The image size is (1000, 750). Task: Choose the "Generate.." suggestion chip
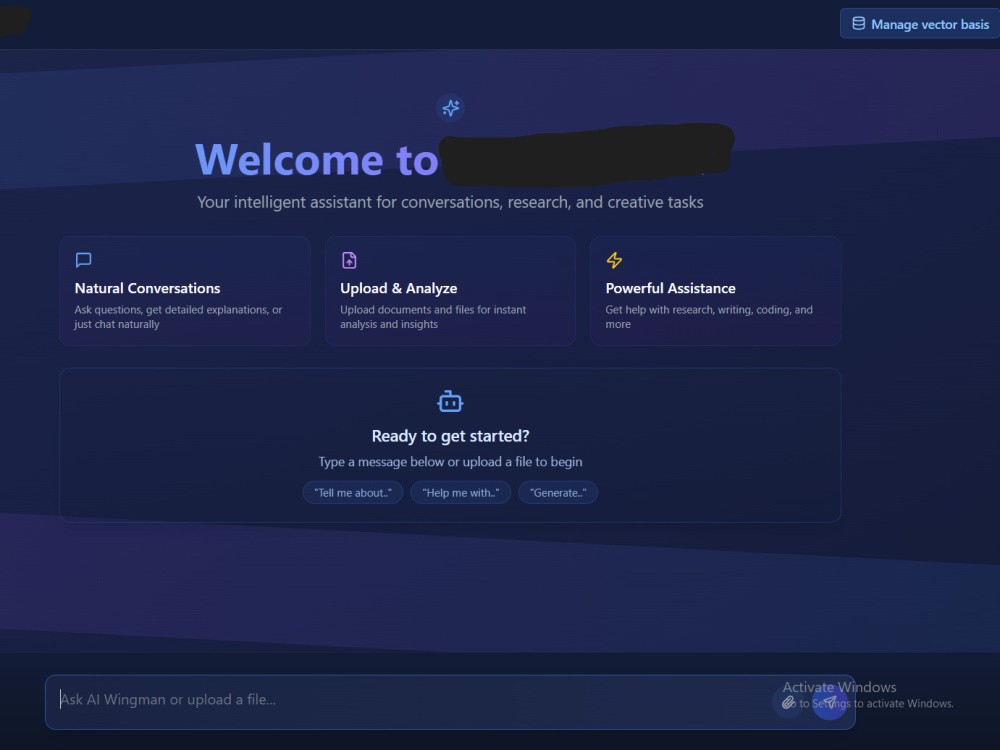[x=558, y=492]
